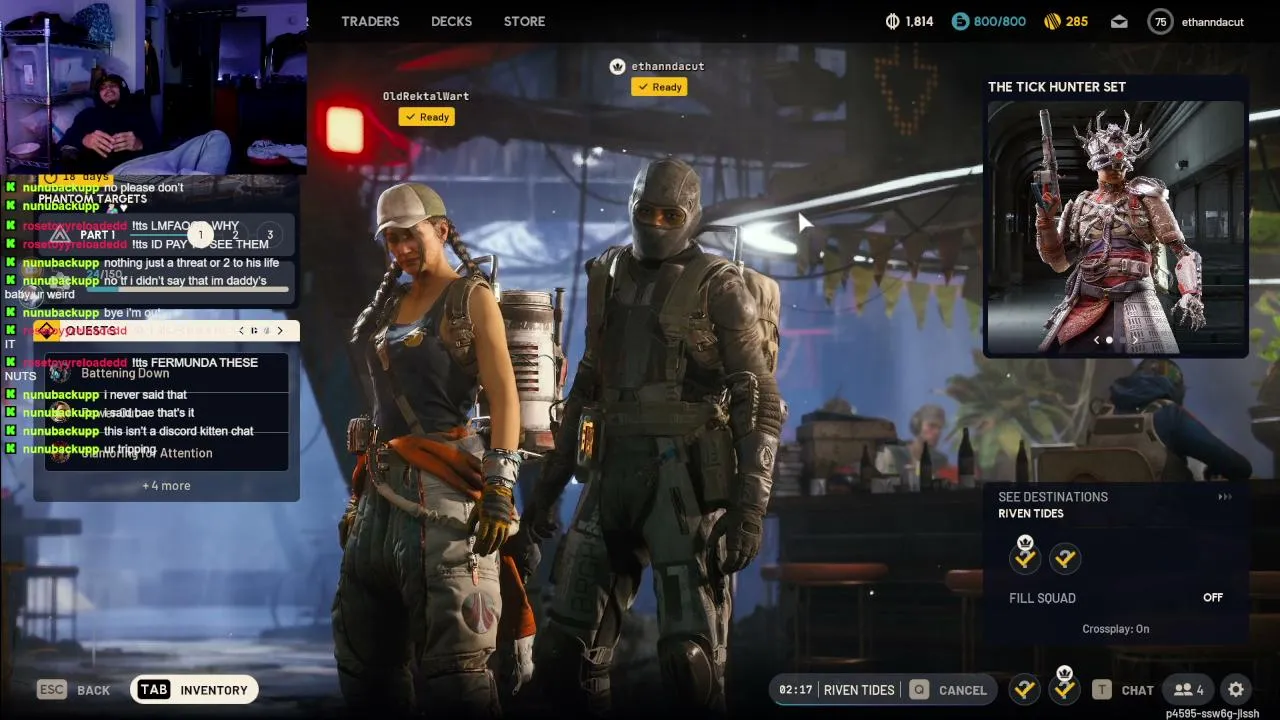Go to previous quest page arrow
The width and height of the screenshot is (1280, 720).
pos(241,331)
